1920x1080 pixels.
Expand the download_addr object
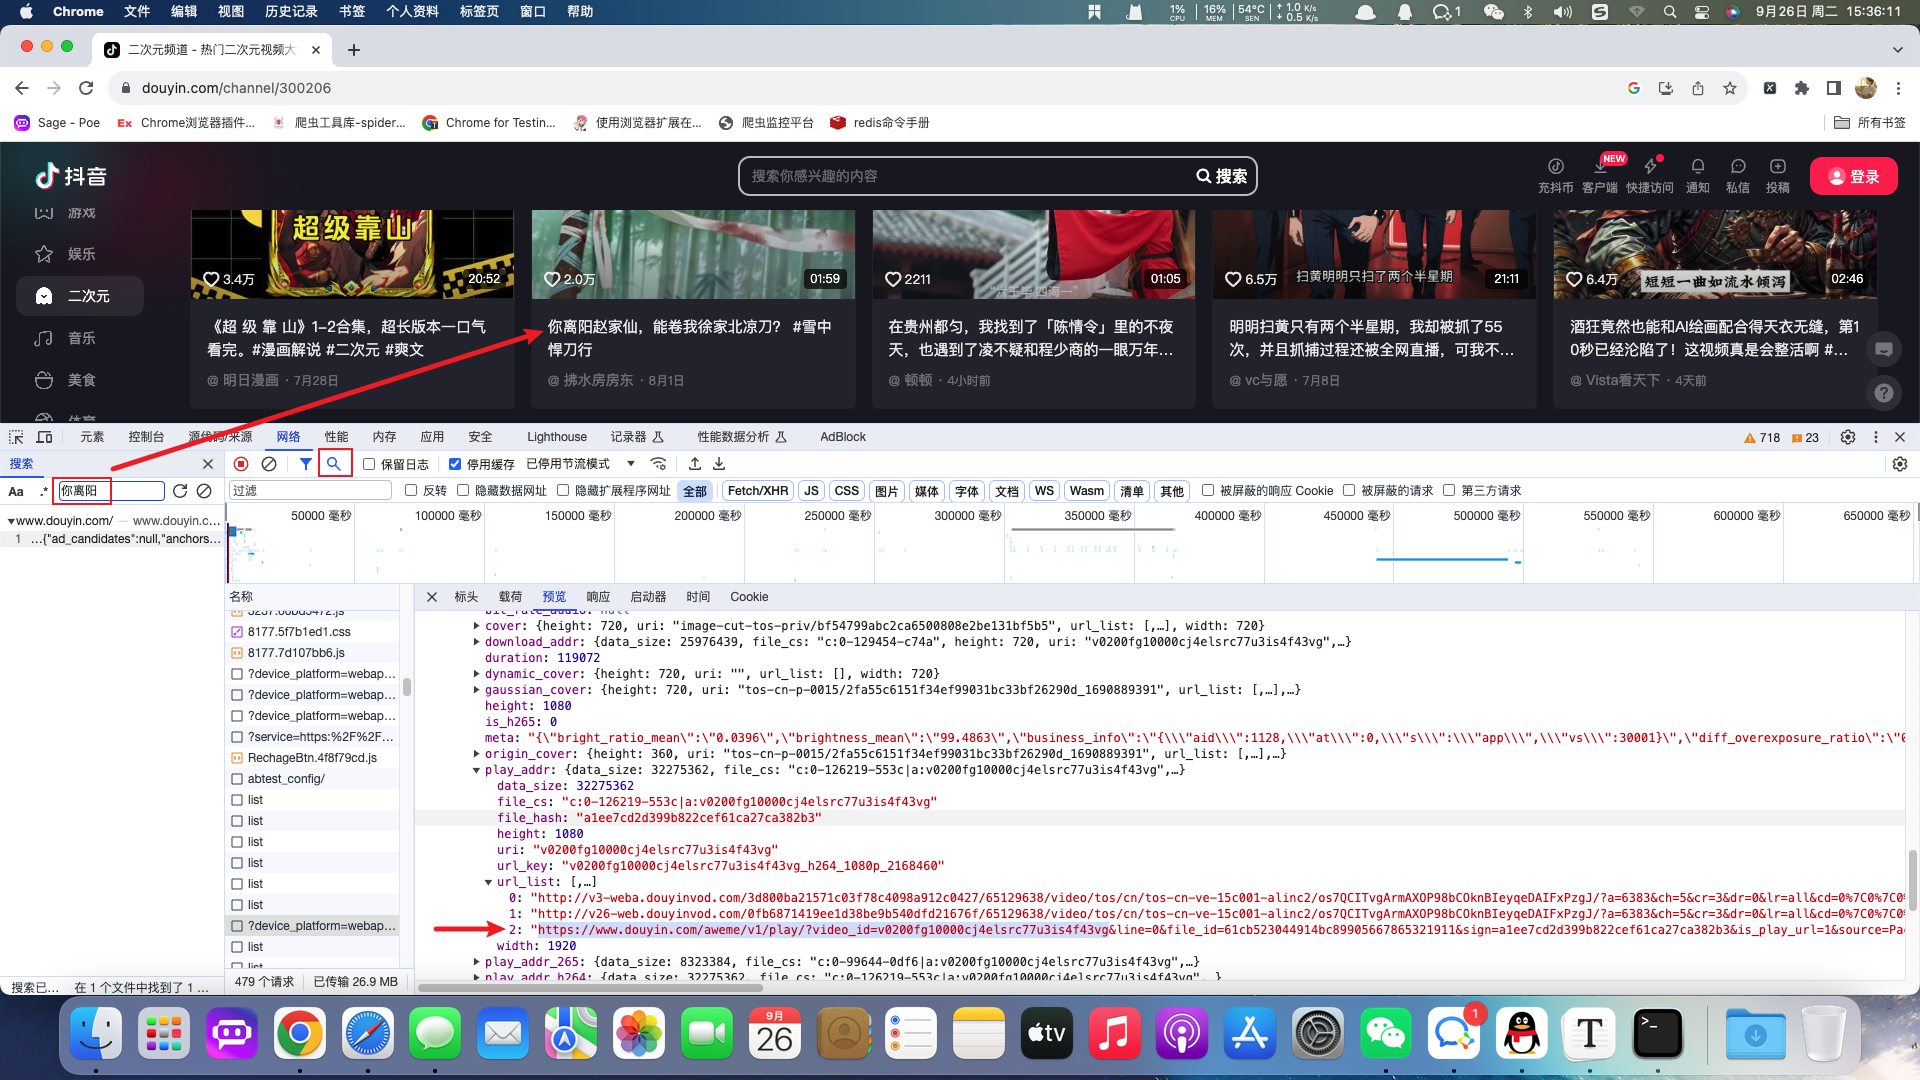477,642
